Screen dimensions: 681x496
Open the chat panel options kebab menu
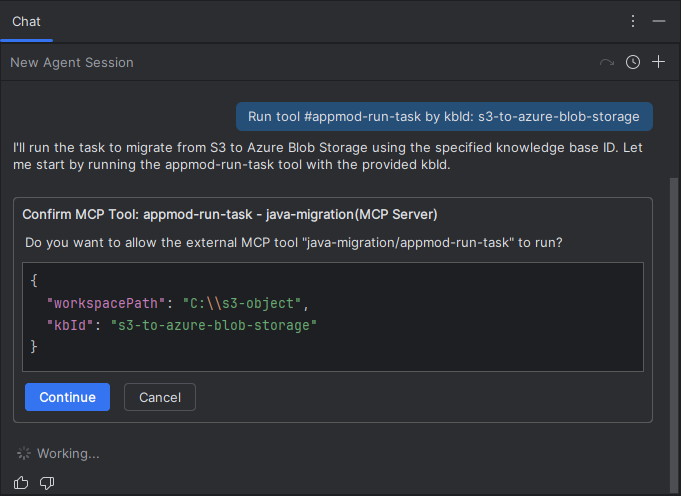632,21
